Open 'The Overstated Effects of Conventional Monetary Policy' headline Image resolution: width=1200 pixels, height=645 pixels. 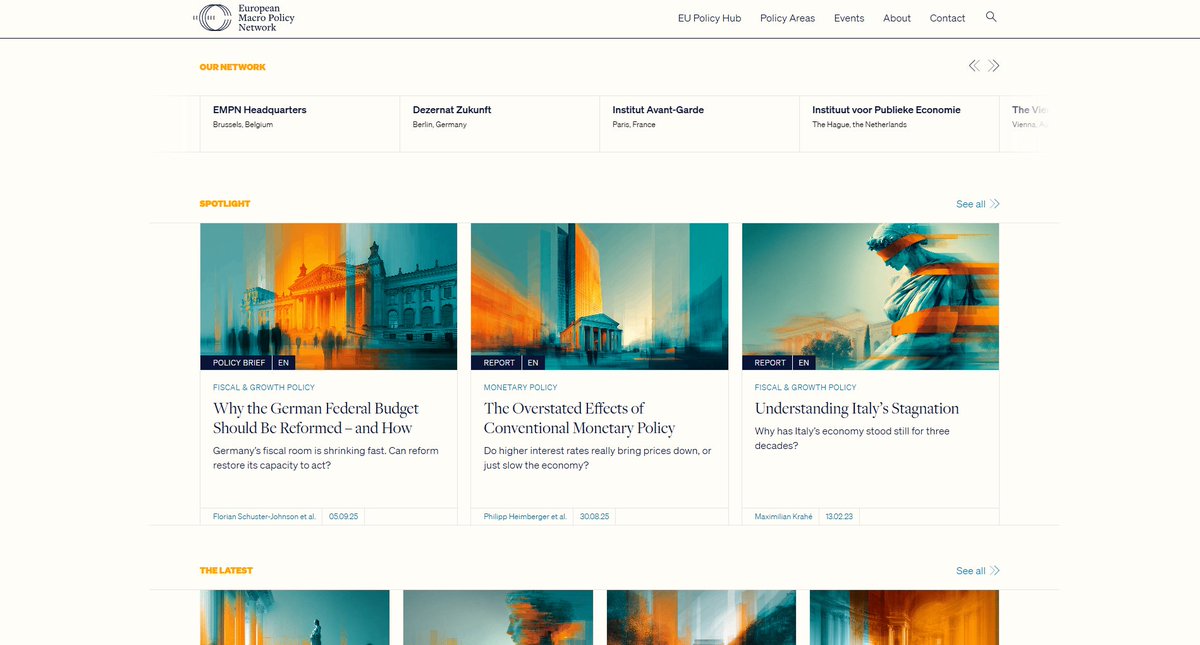click(580, 418)
